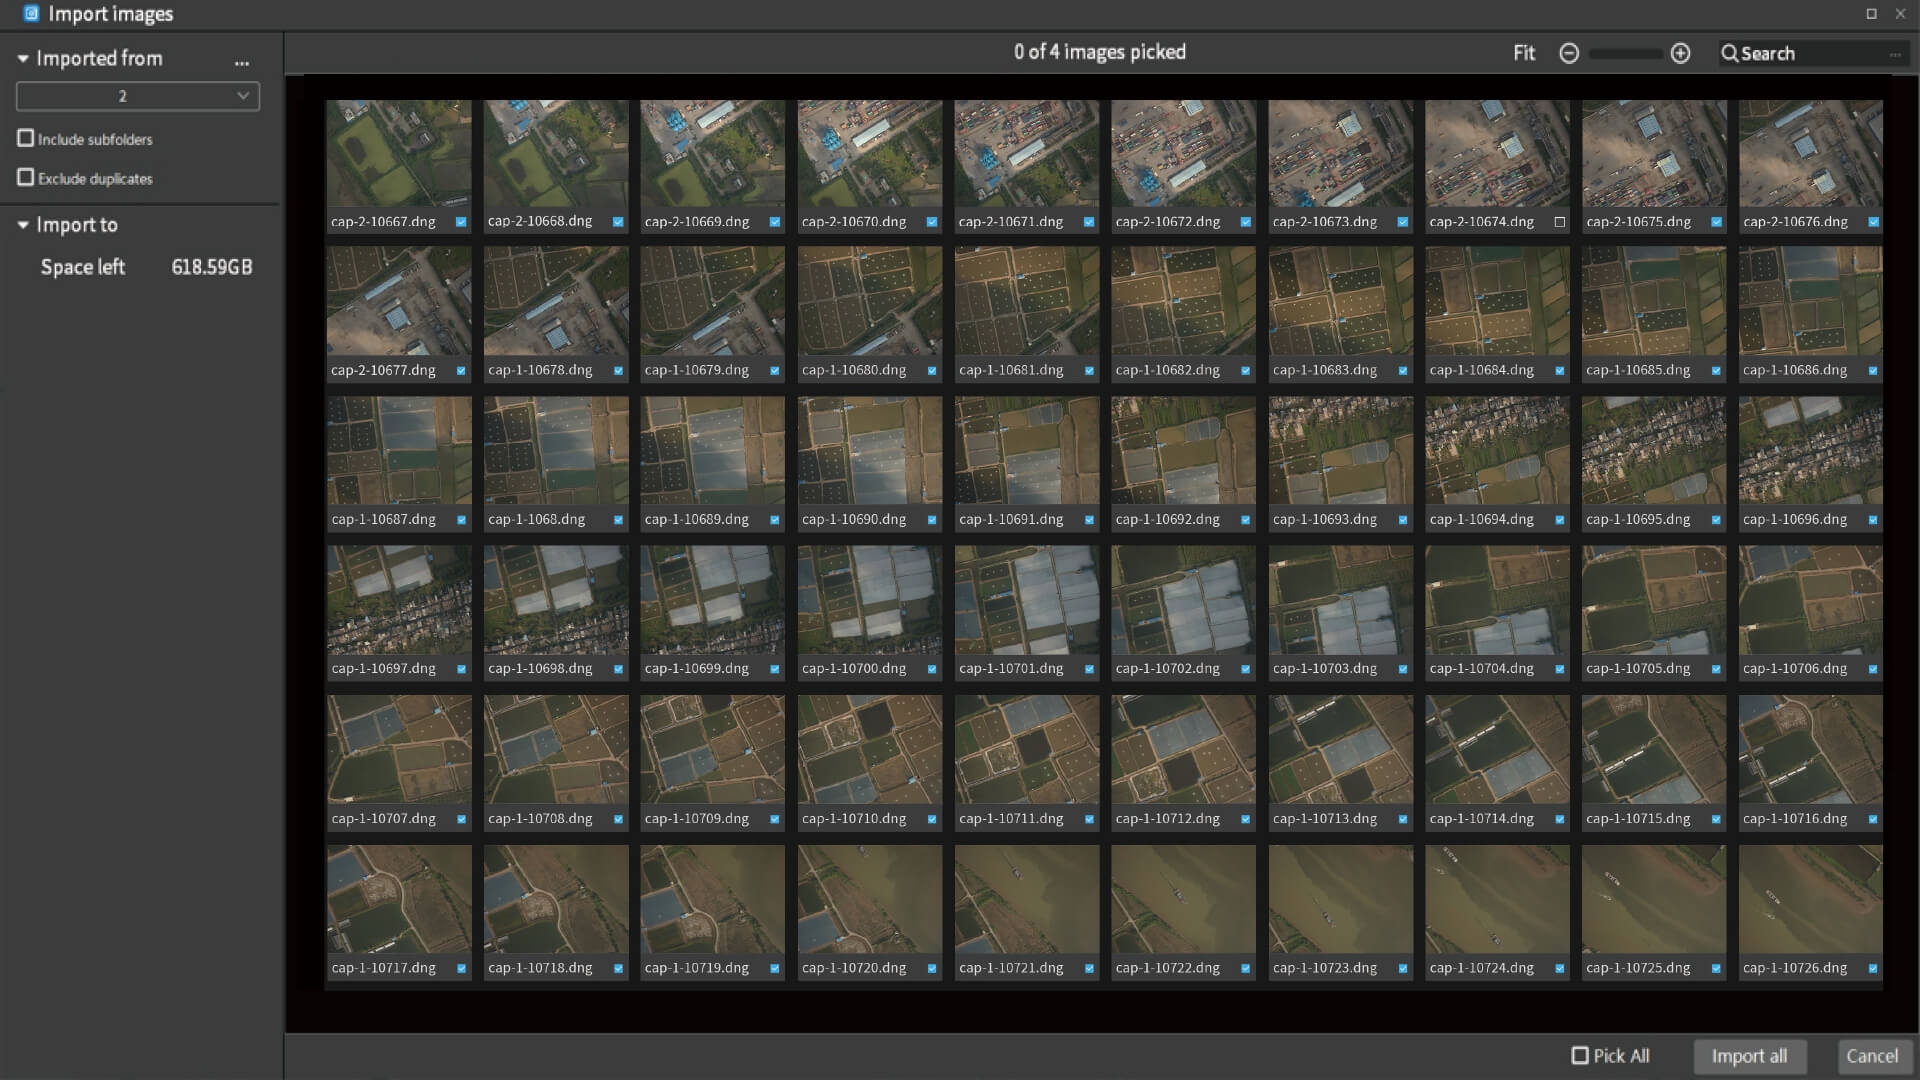This screenshot has height=1080, width=1920.
Task: Check the Pick All checkbox
Action: tap(1580, 1055)
